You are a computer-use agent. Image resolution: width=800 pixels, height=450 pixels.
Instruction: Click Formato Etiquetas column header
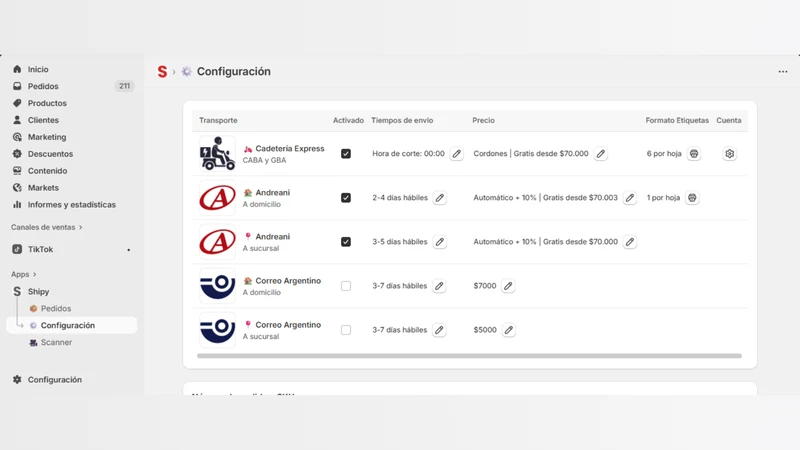click(x=677, y=120)
